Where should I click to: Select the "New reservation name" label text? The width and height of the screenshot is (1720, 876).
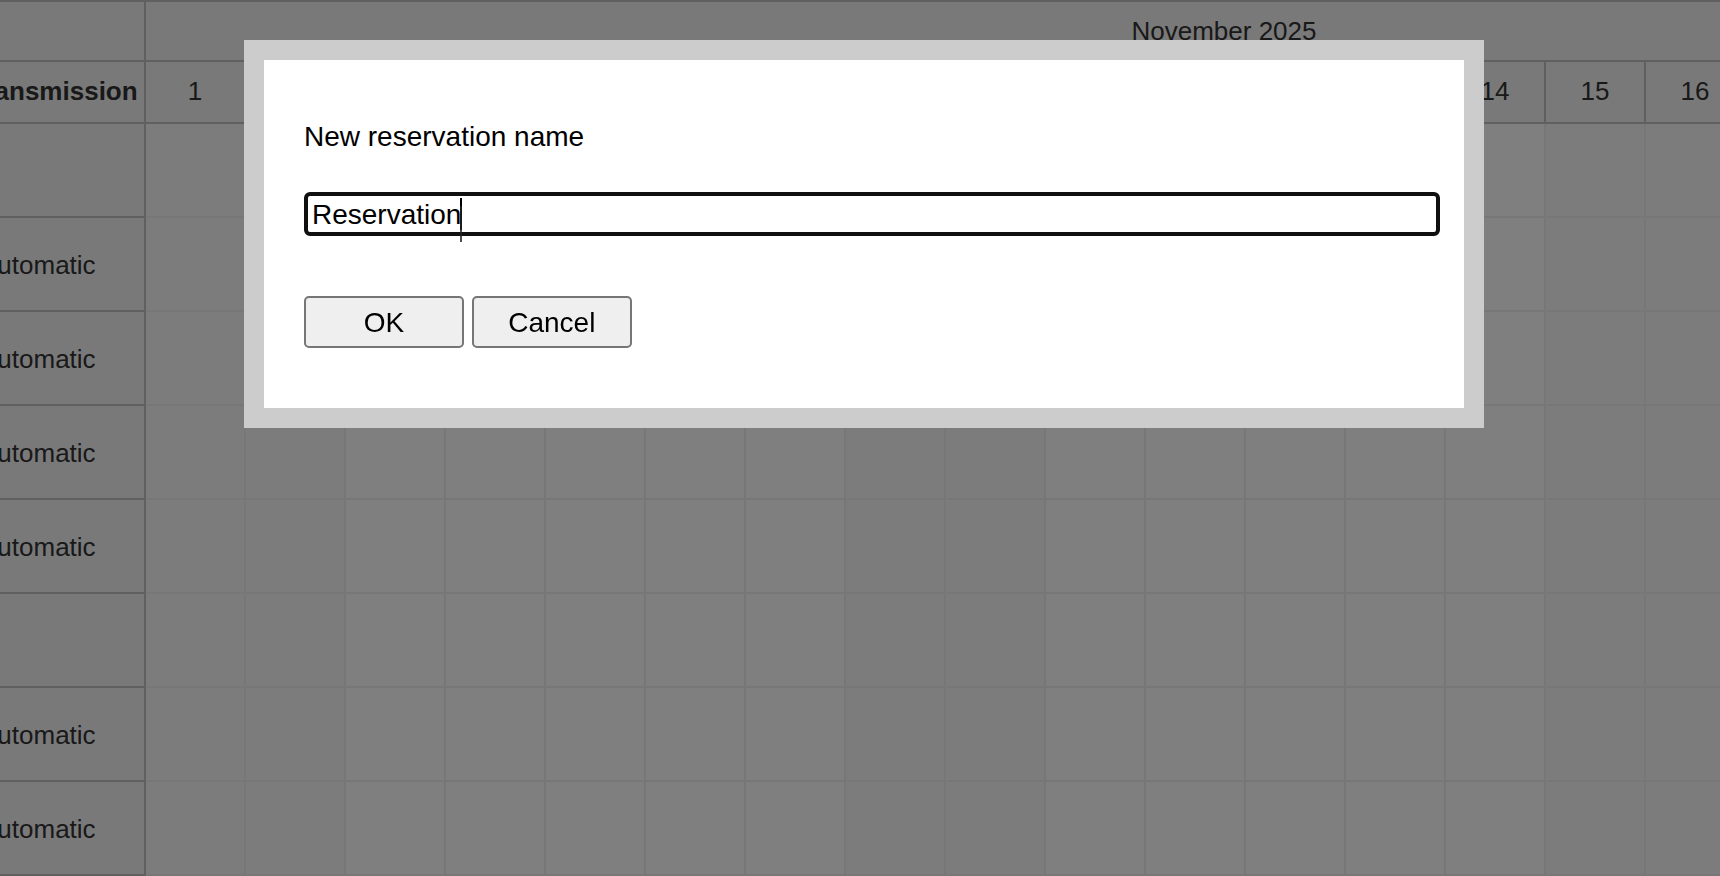coord(444,137)
